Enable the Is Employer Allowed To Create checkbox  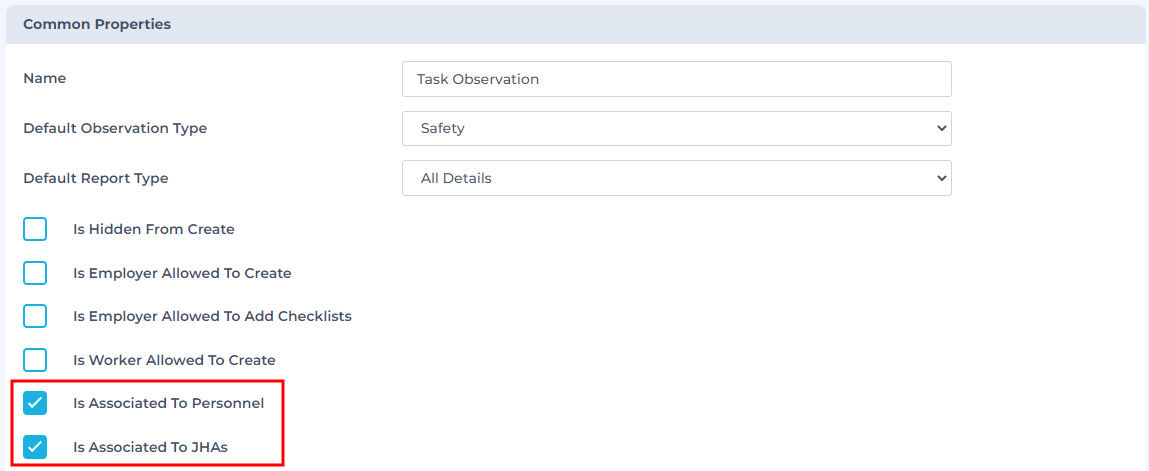point(35,273)
